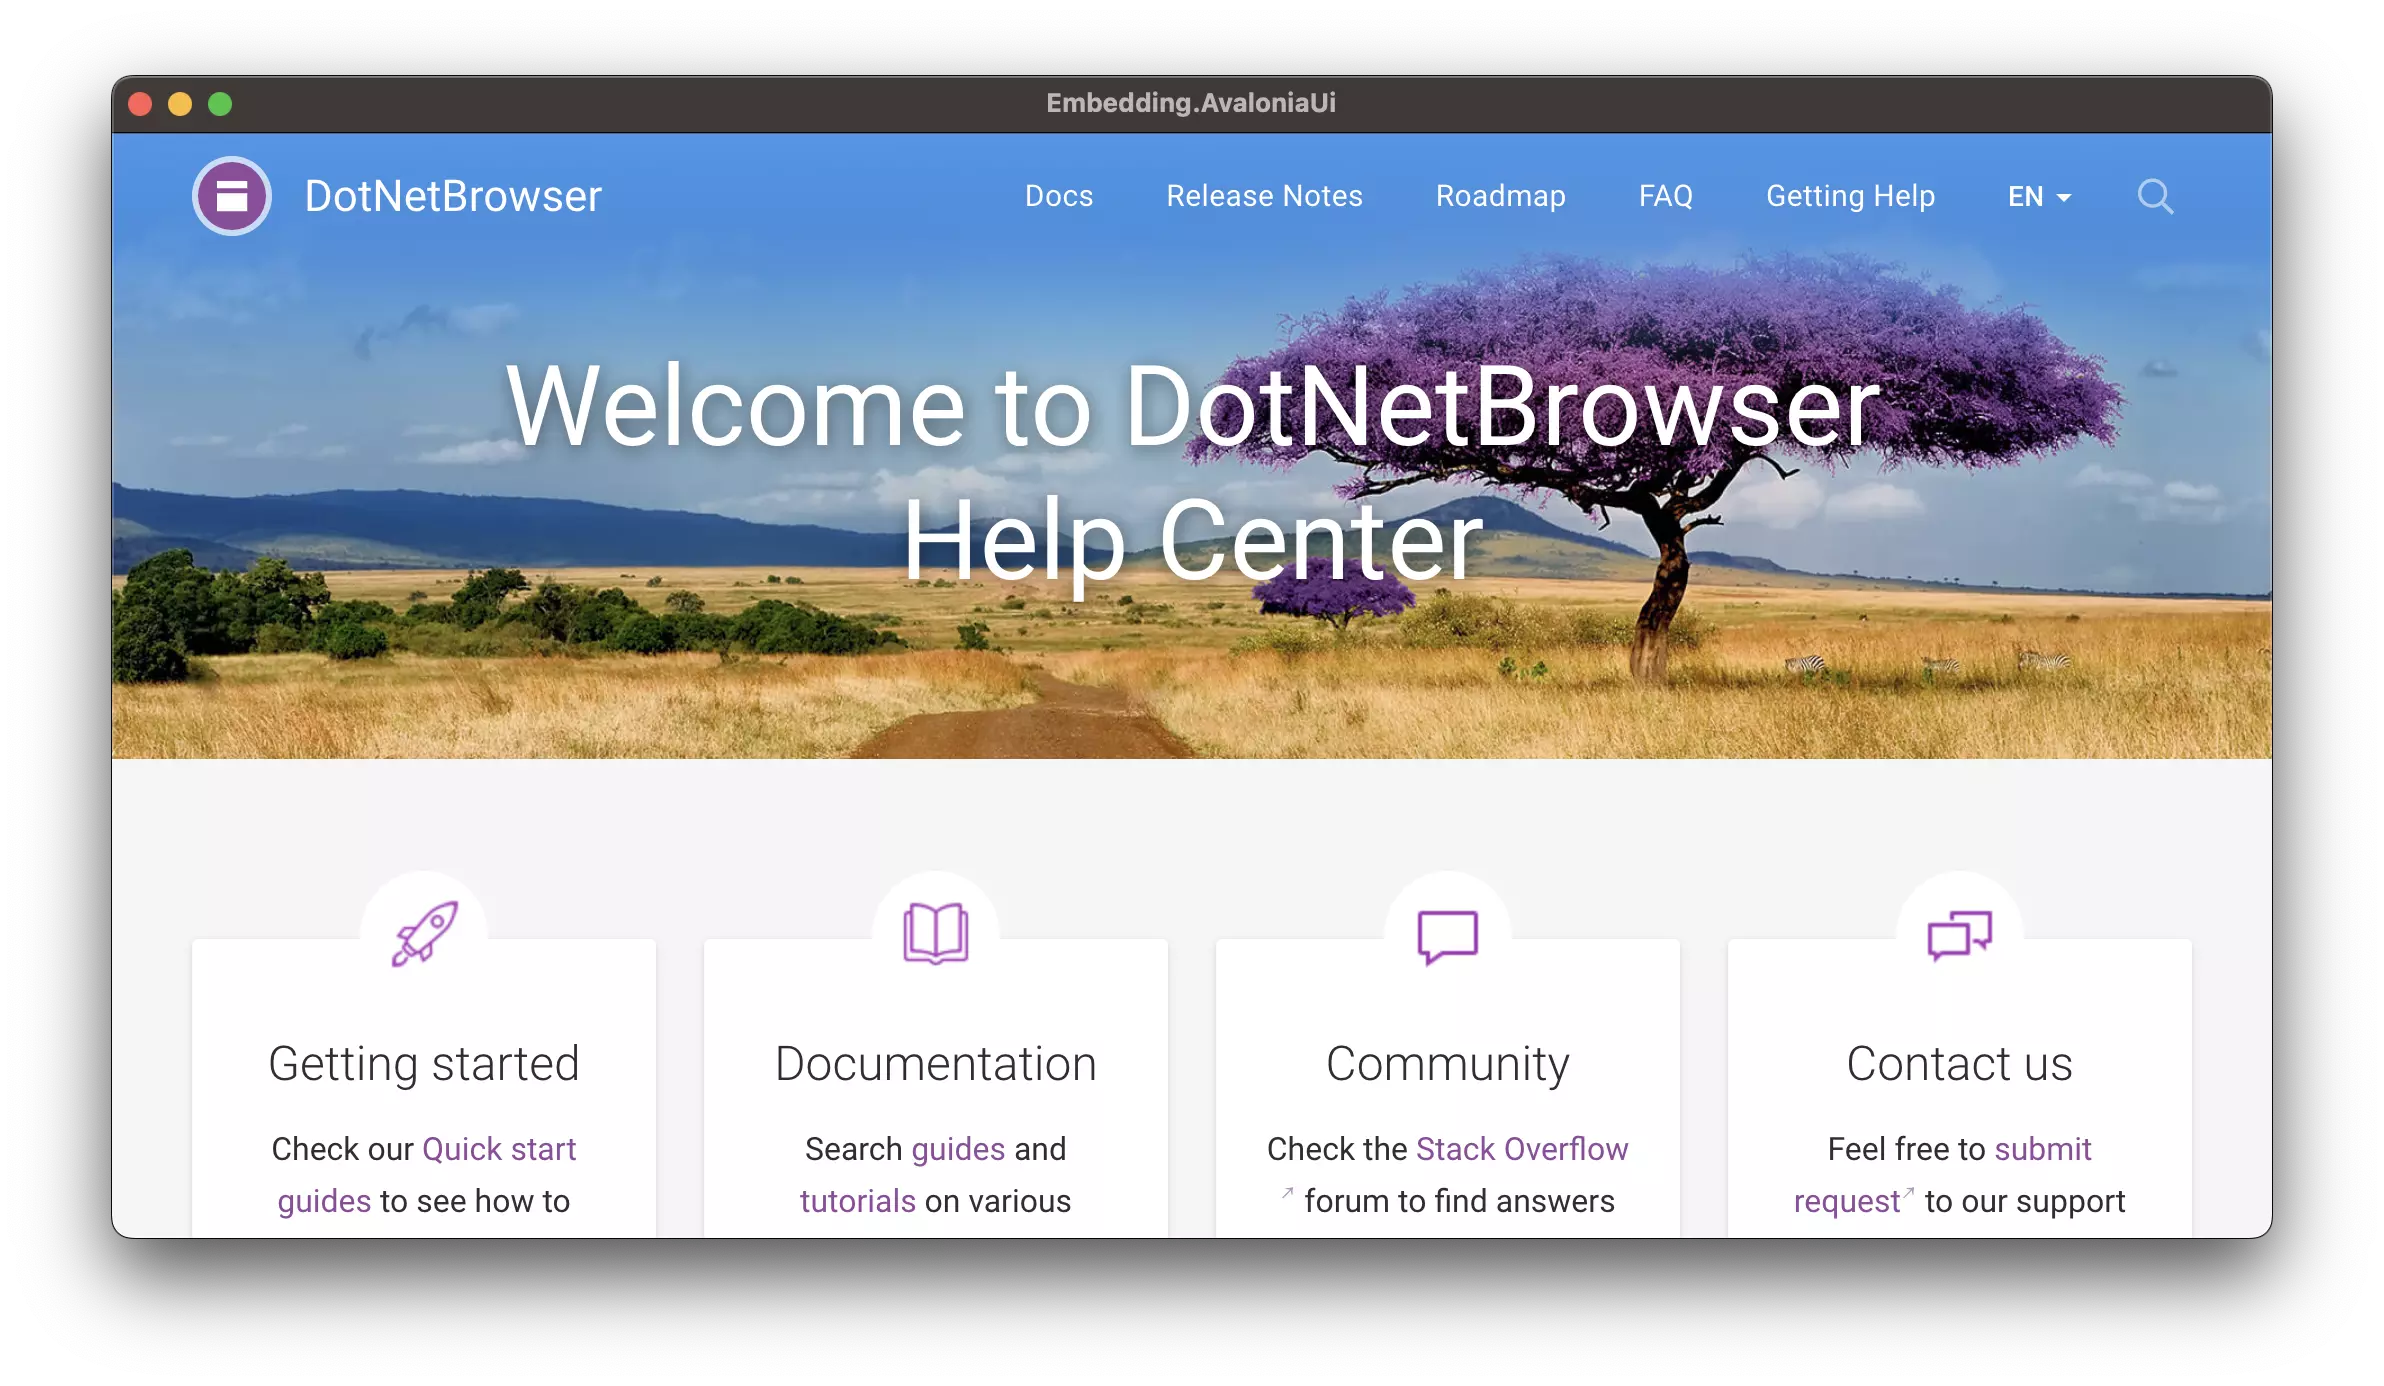The width and height of the screenshot is (2384, 1386).
Task: Click the DotNetBrowser logo icon
Action: pos(231,195)
